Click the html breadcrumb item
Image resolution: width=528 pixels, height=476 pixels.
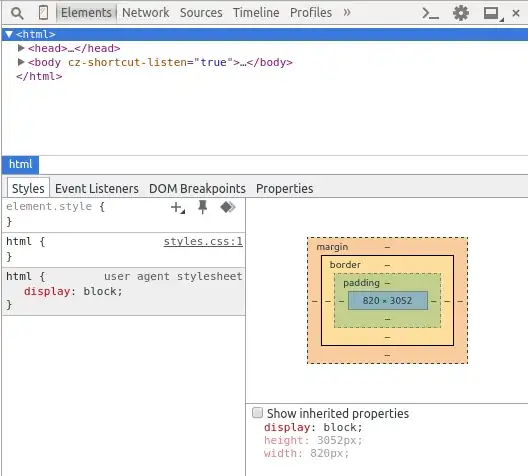tap(21, 165)
